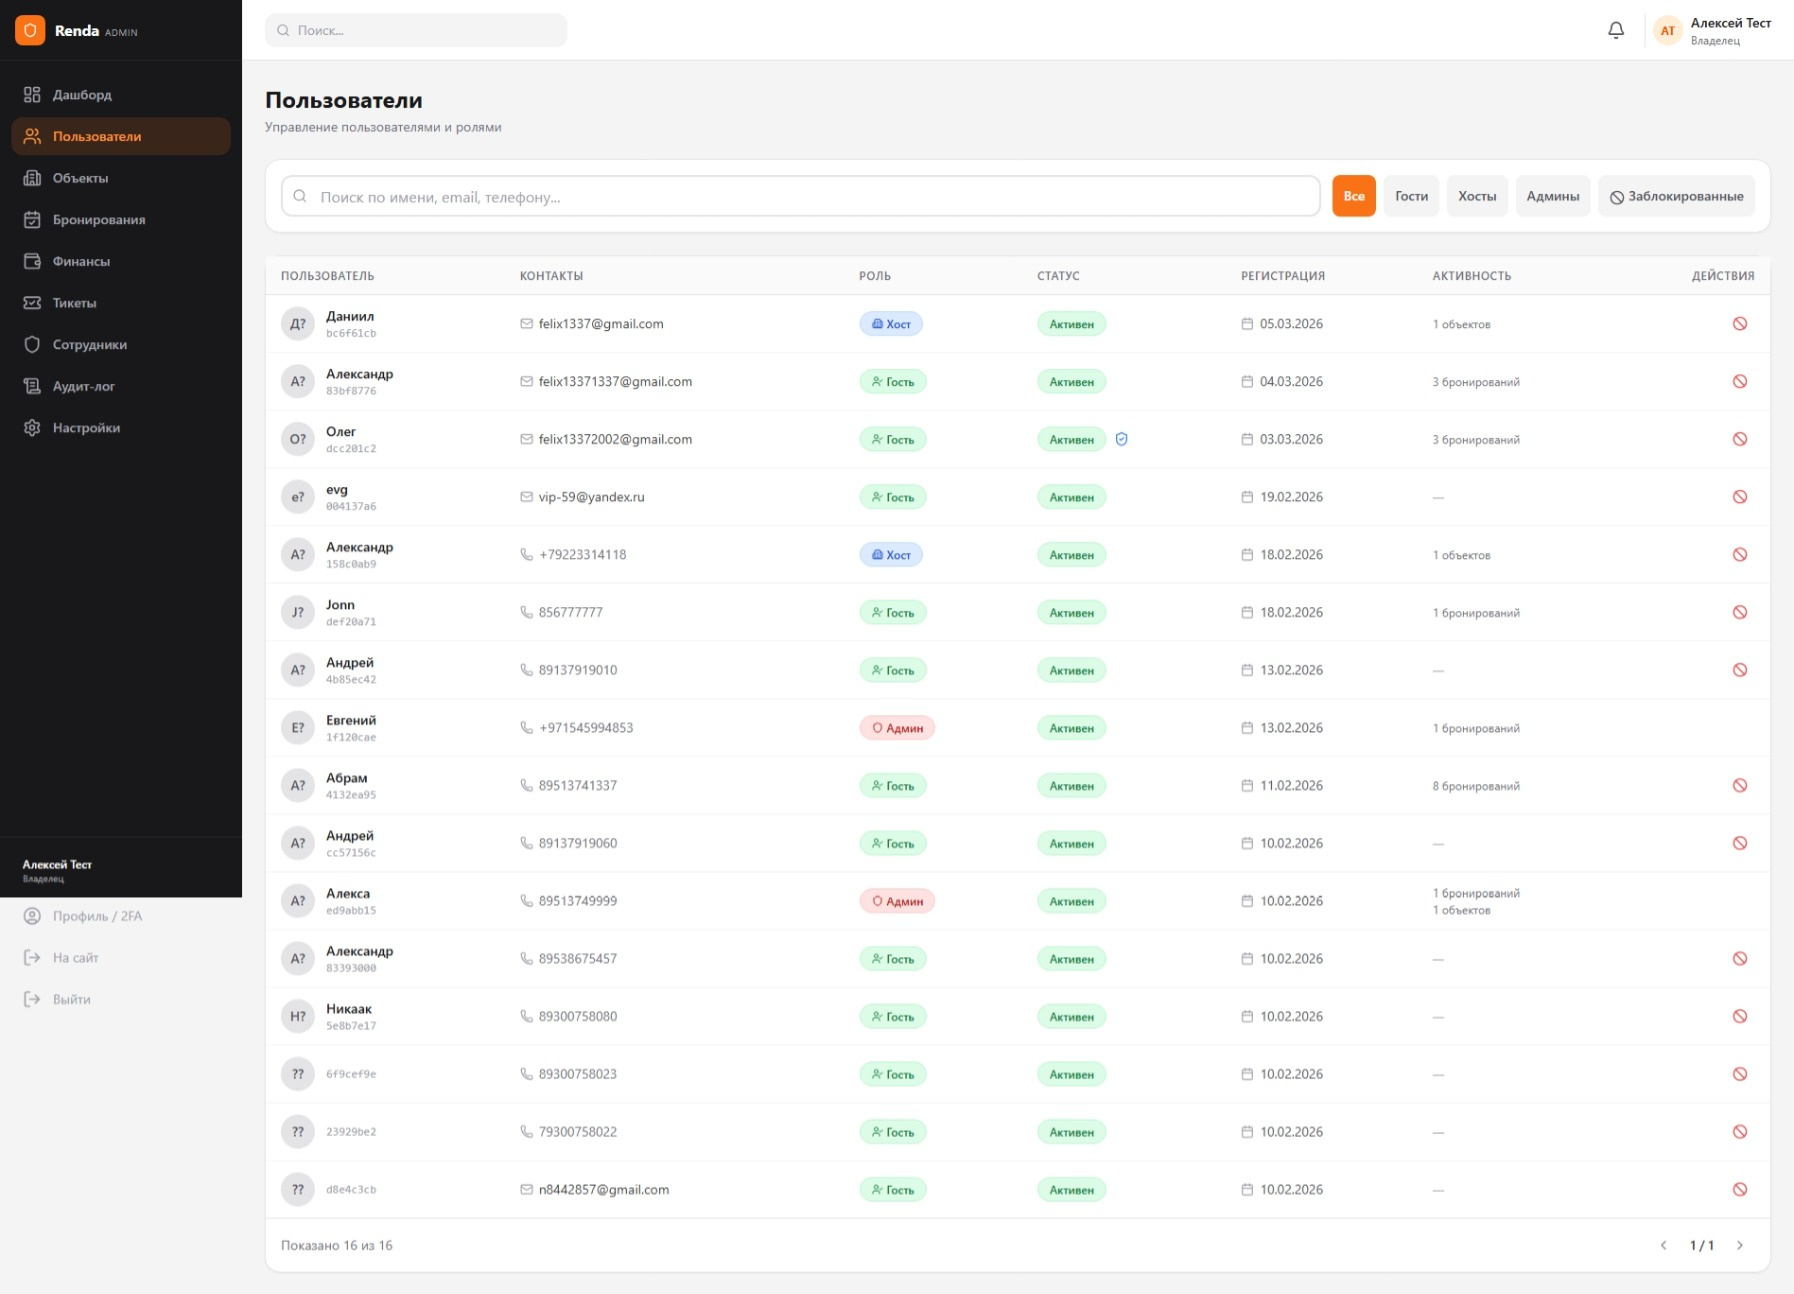The image size is (1794, 1294).
Task: Block user Даниил via the ban icon
Action: pos(1740,324)
